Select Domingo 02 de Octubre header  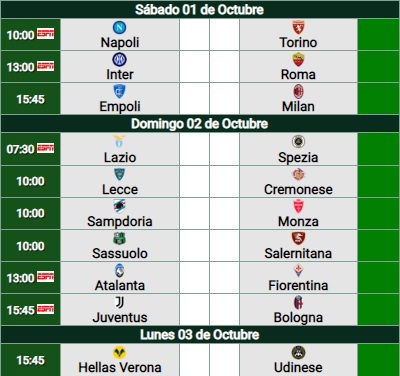(x=200, y=124)
